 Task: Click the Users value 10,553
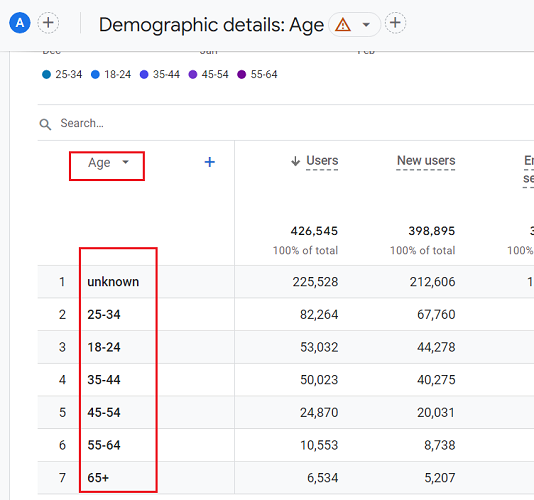(319, 445)
